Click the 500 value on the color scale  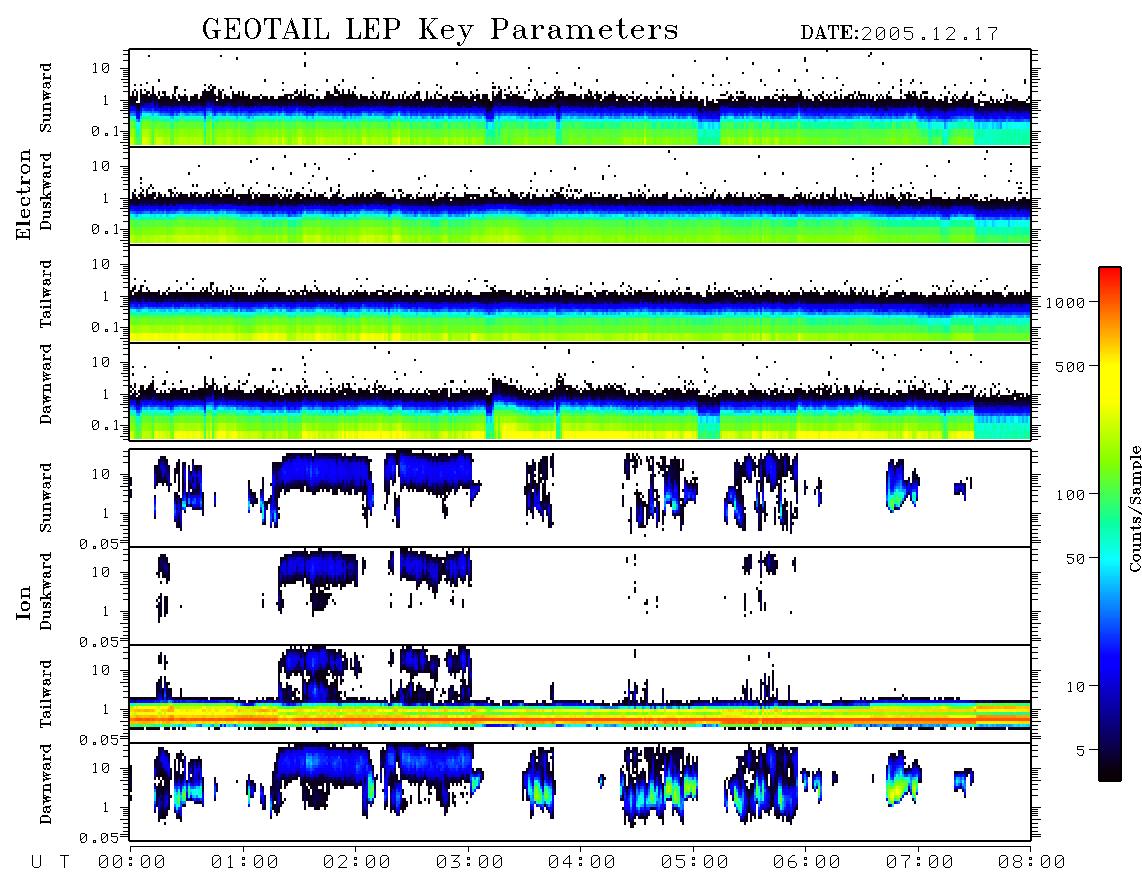tap(1070, 366)
